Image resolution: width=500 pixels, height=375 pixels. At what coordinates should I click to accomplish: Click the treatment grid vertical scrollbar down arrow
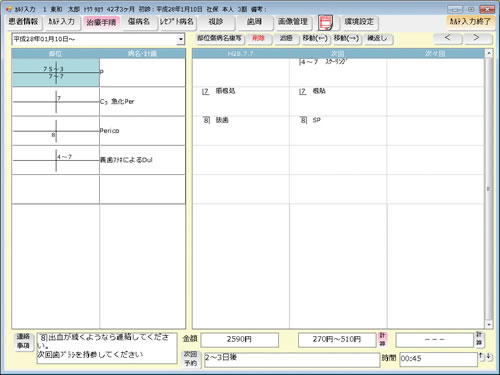(x=489, y=324)
